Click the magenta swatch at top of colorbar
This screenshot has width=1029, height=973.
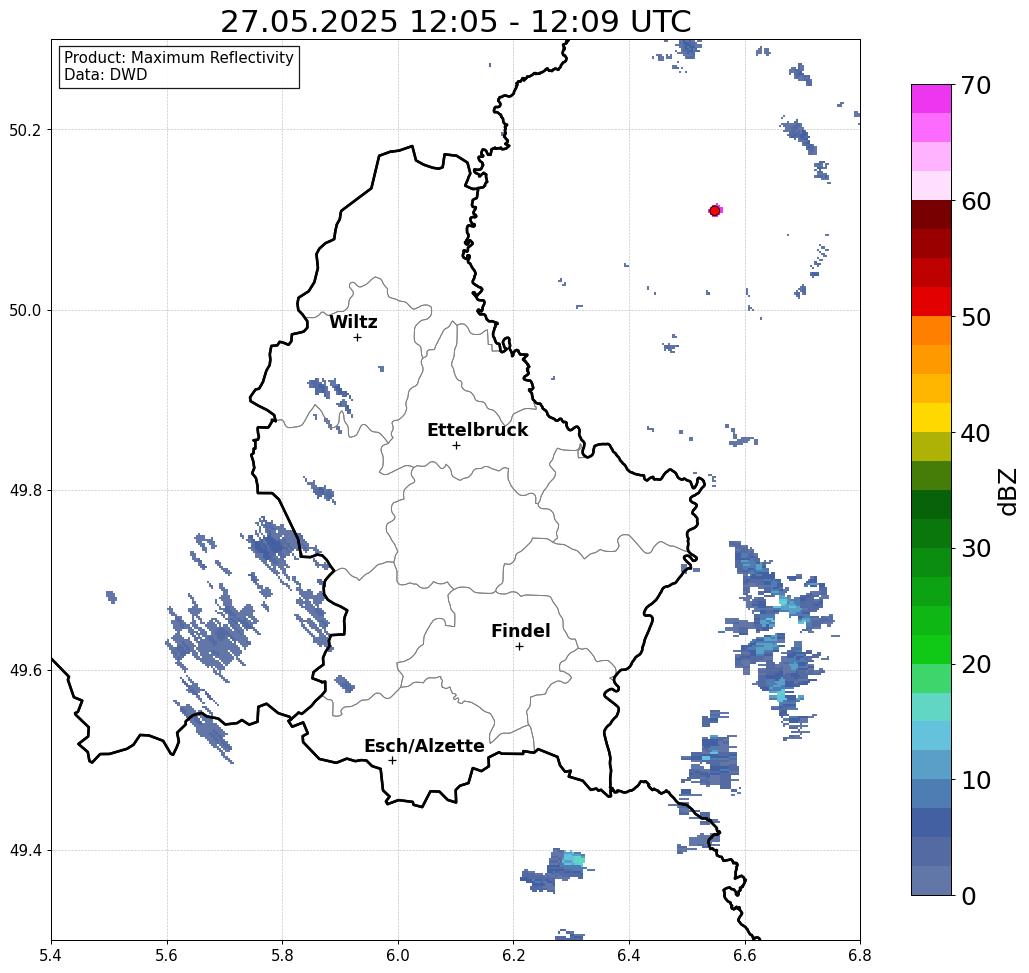click(931, 99)
